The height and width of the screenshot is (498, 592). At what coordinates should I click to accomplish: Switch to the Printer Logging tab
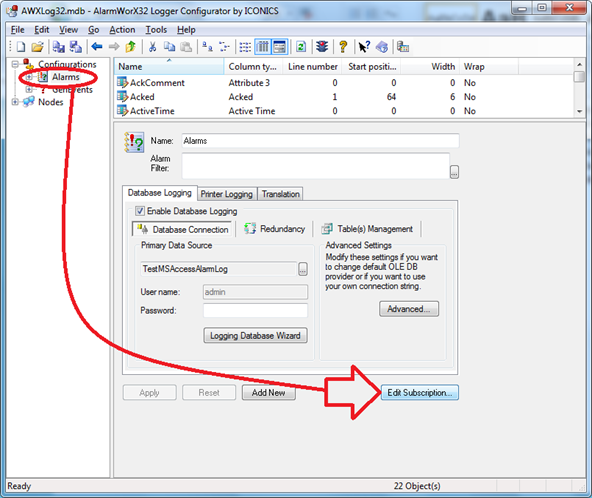227,194
